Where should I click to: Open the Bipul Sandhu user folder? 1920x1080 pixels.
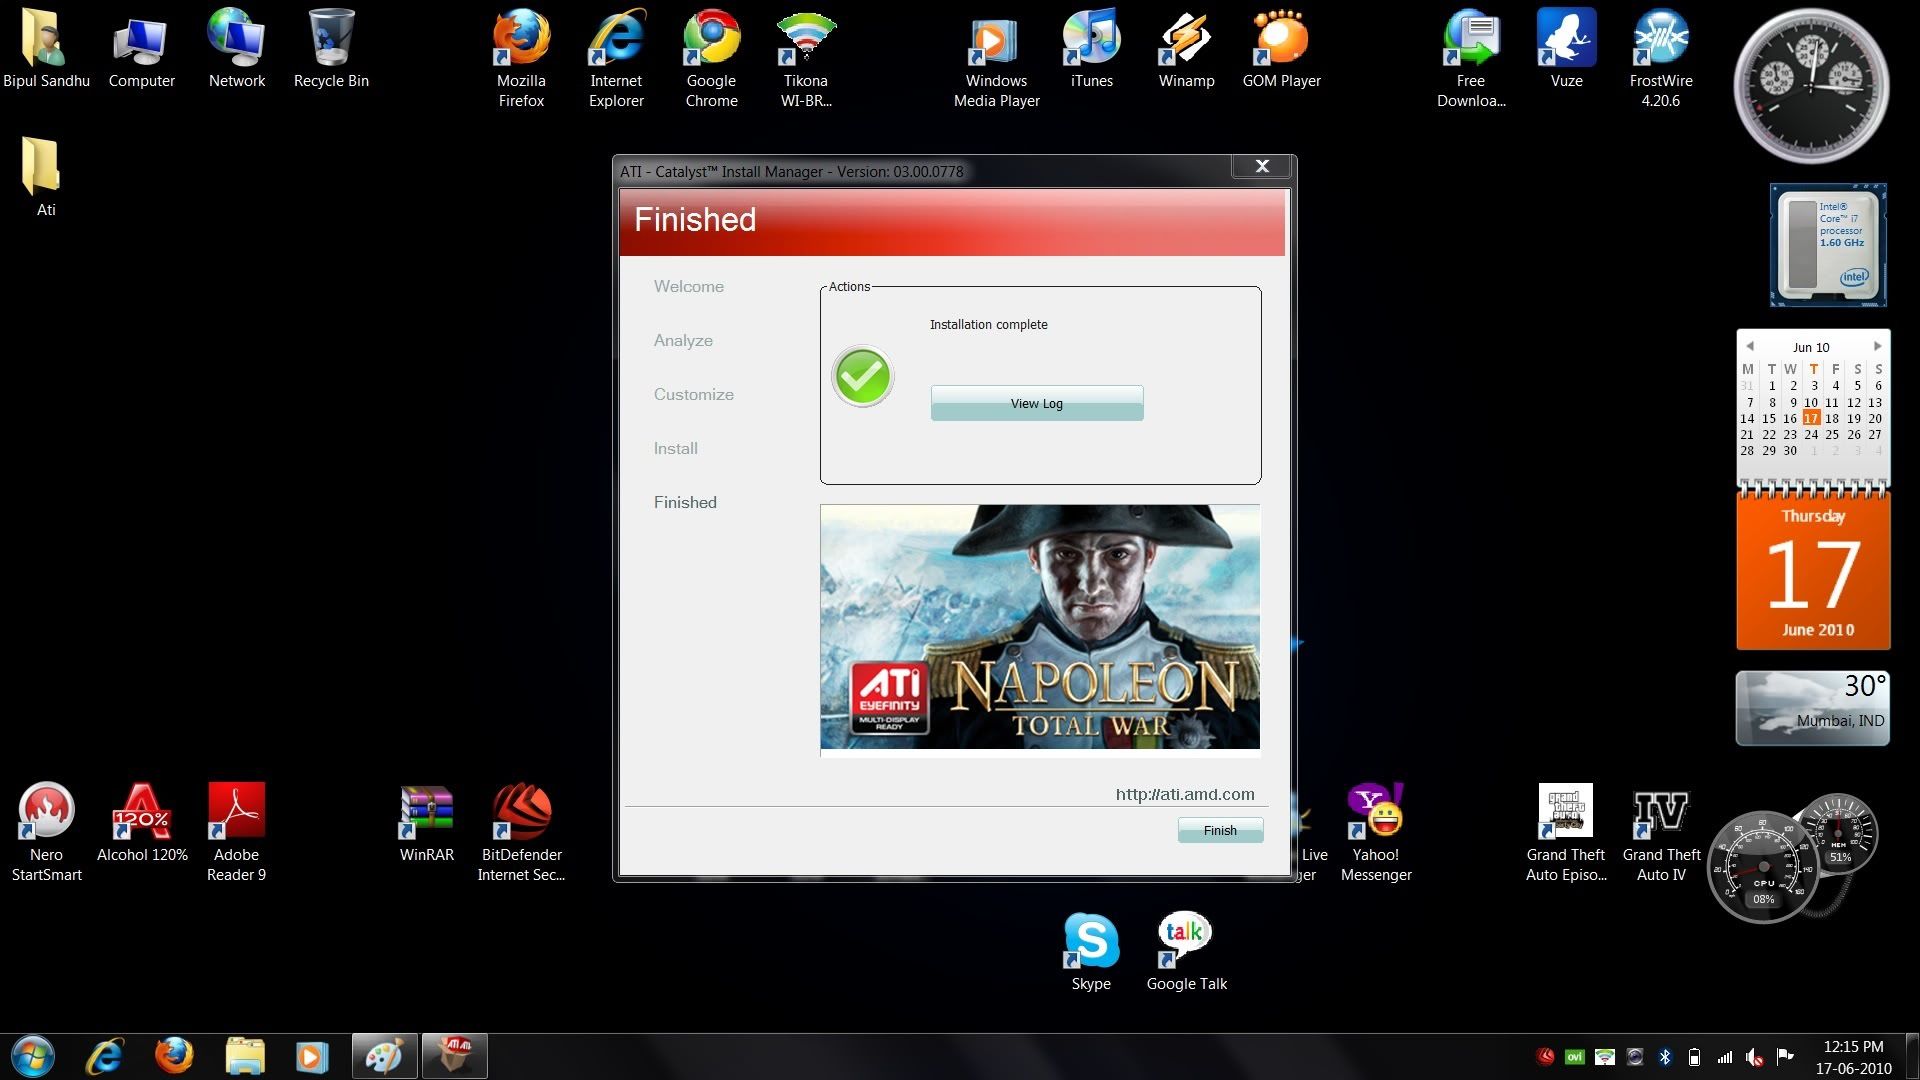[46, 48]
